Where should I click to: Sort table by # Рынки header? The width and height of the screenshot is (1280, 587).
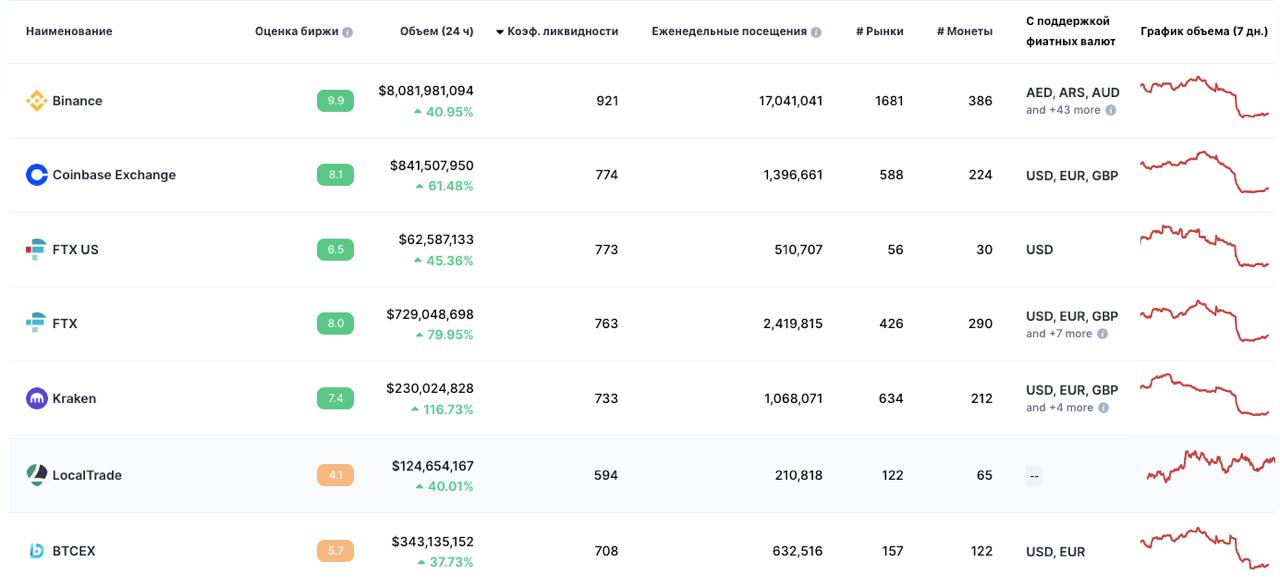pos(879,31)
